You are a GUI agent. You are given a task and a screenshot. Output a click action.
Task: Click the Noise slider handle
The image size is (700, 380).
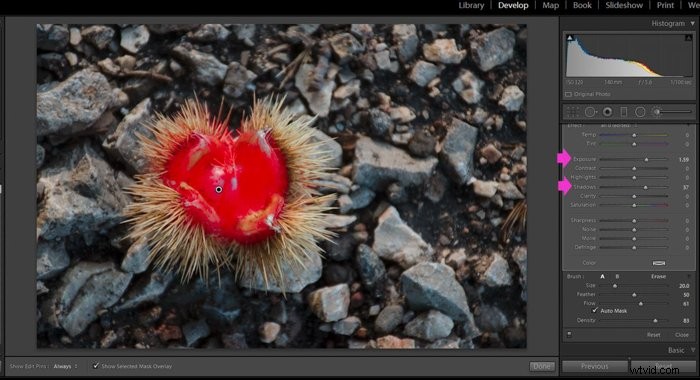click(x=634, y=230)
